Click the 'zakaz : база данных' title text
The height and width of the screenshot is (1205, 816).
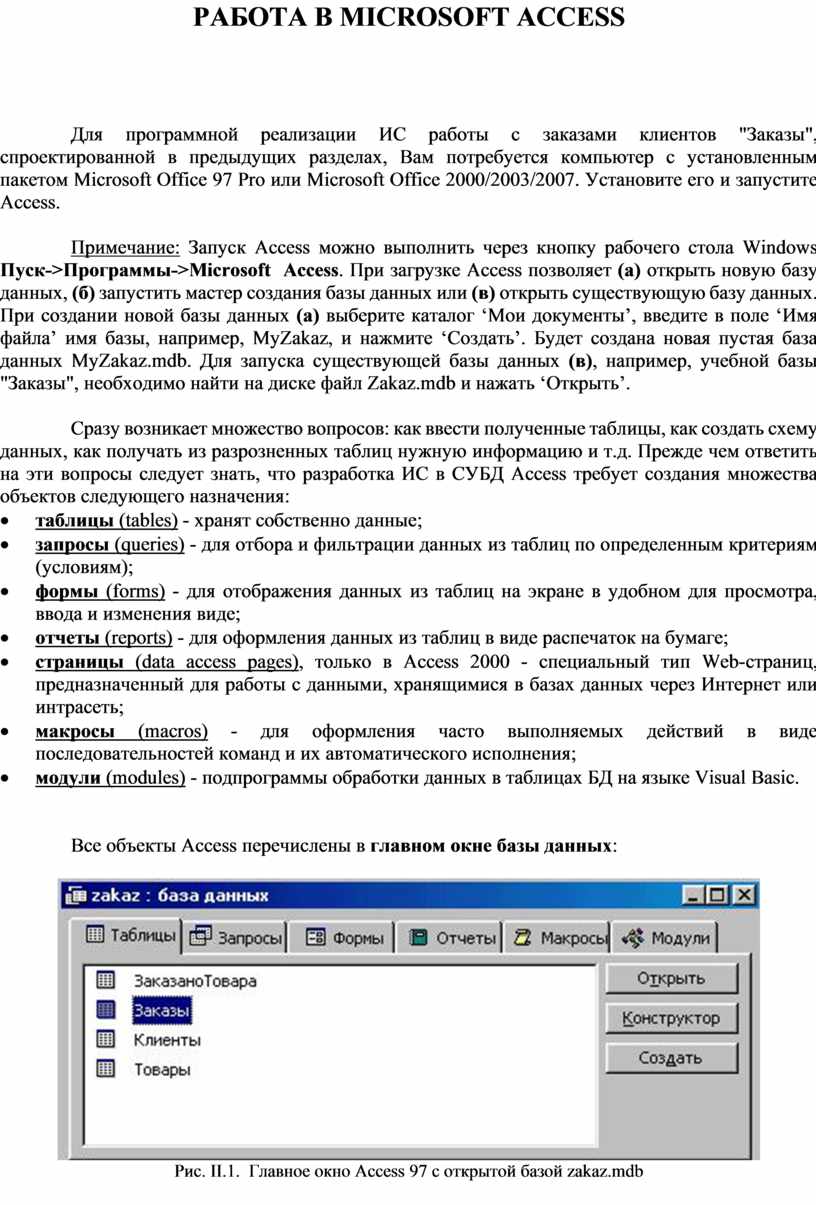[x=180, y=896]
